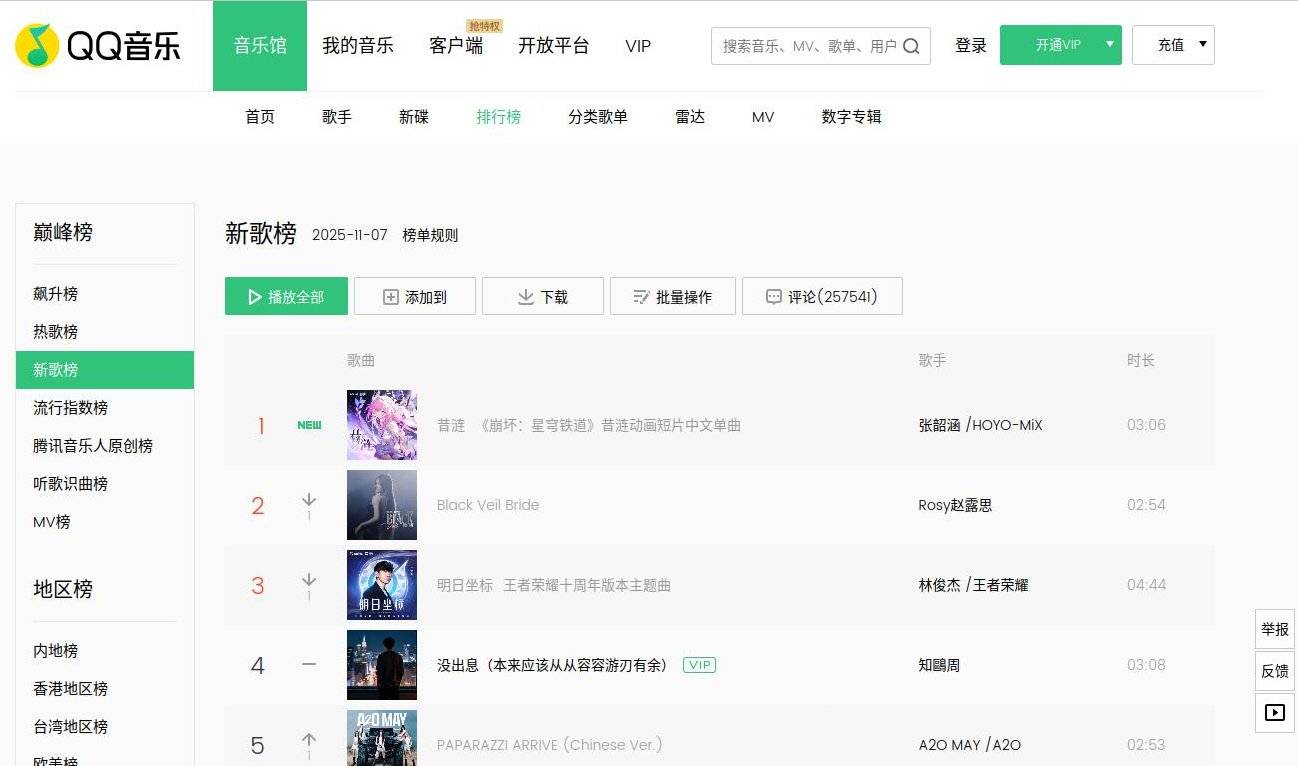1298x766 pixels.
Task: Click the video player icon below 反馈
Action: pyautogui.click(x=1275, y=713)
